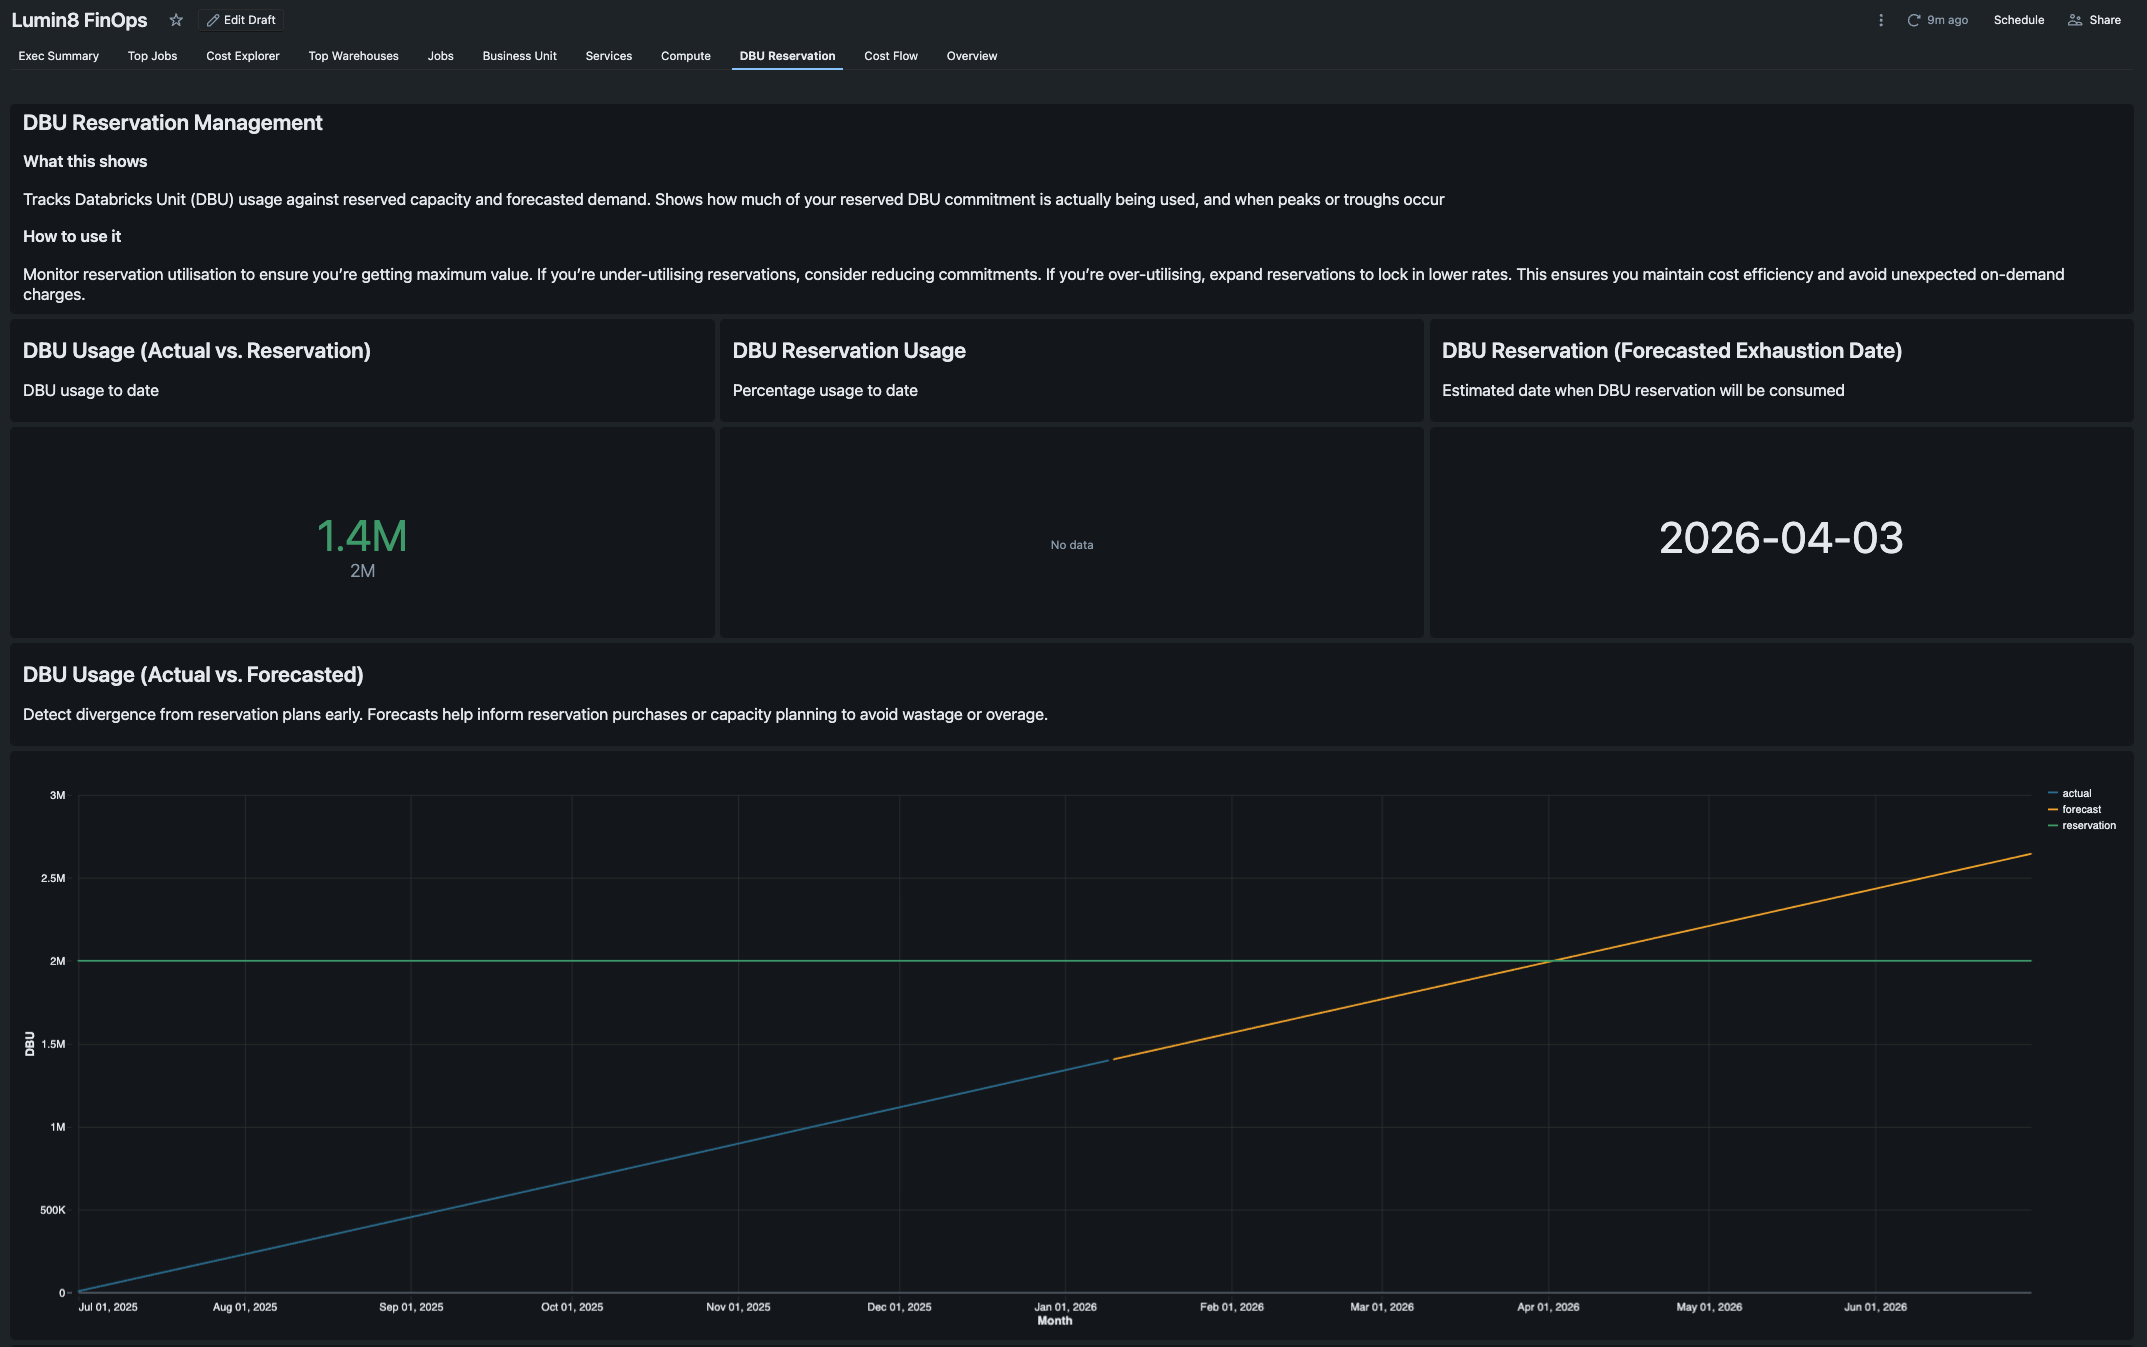Toggle the forecast series in legend

pos(2080,810)
